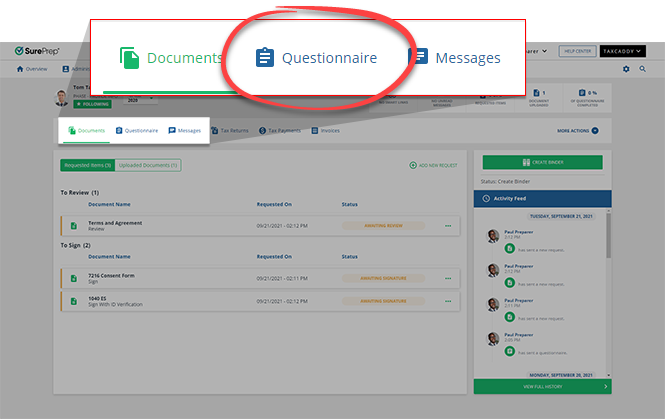This screenshot has width=665, height=419.
Task: Open the Tax Returns tab
Action: tap(230, 131)
